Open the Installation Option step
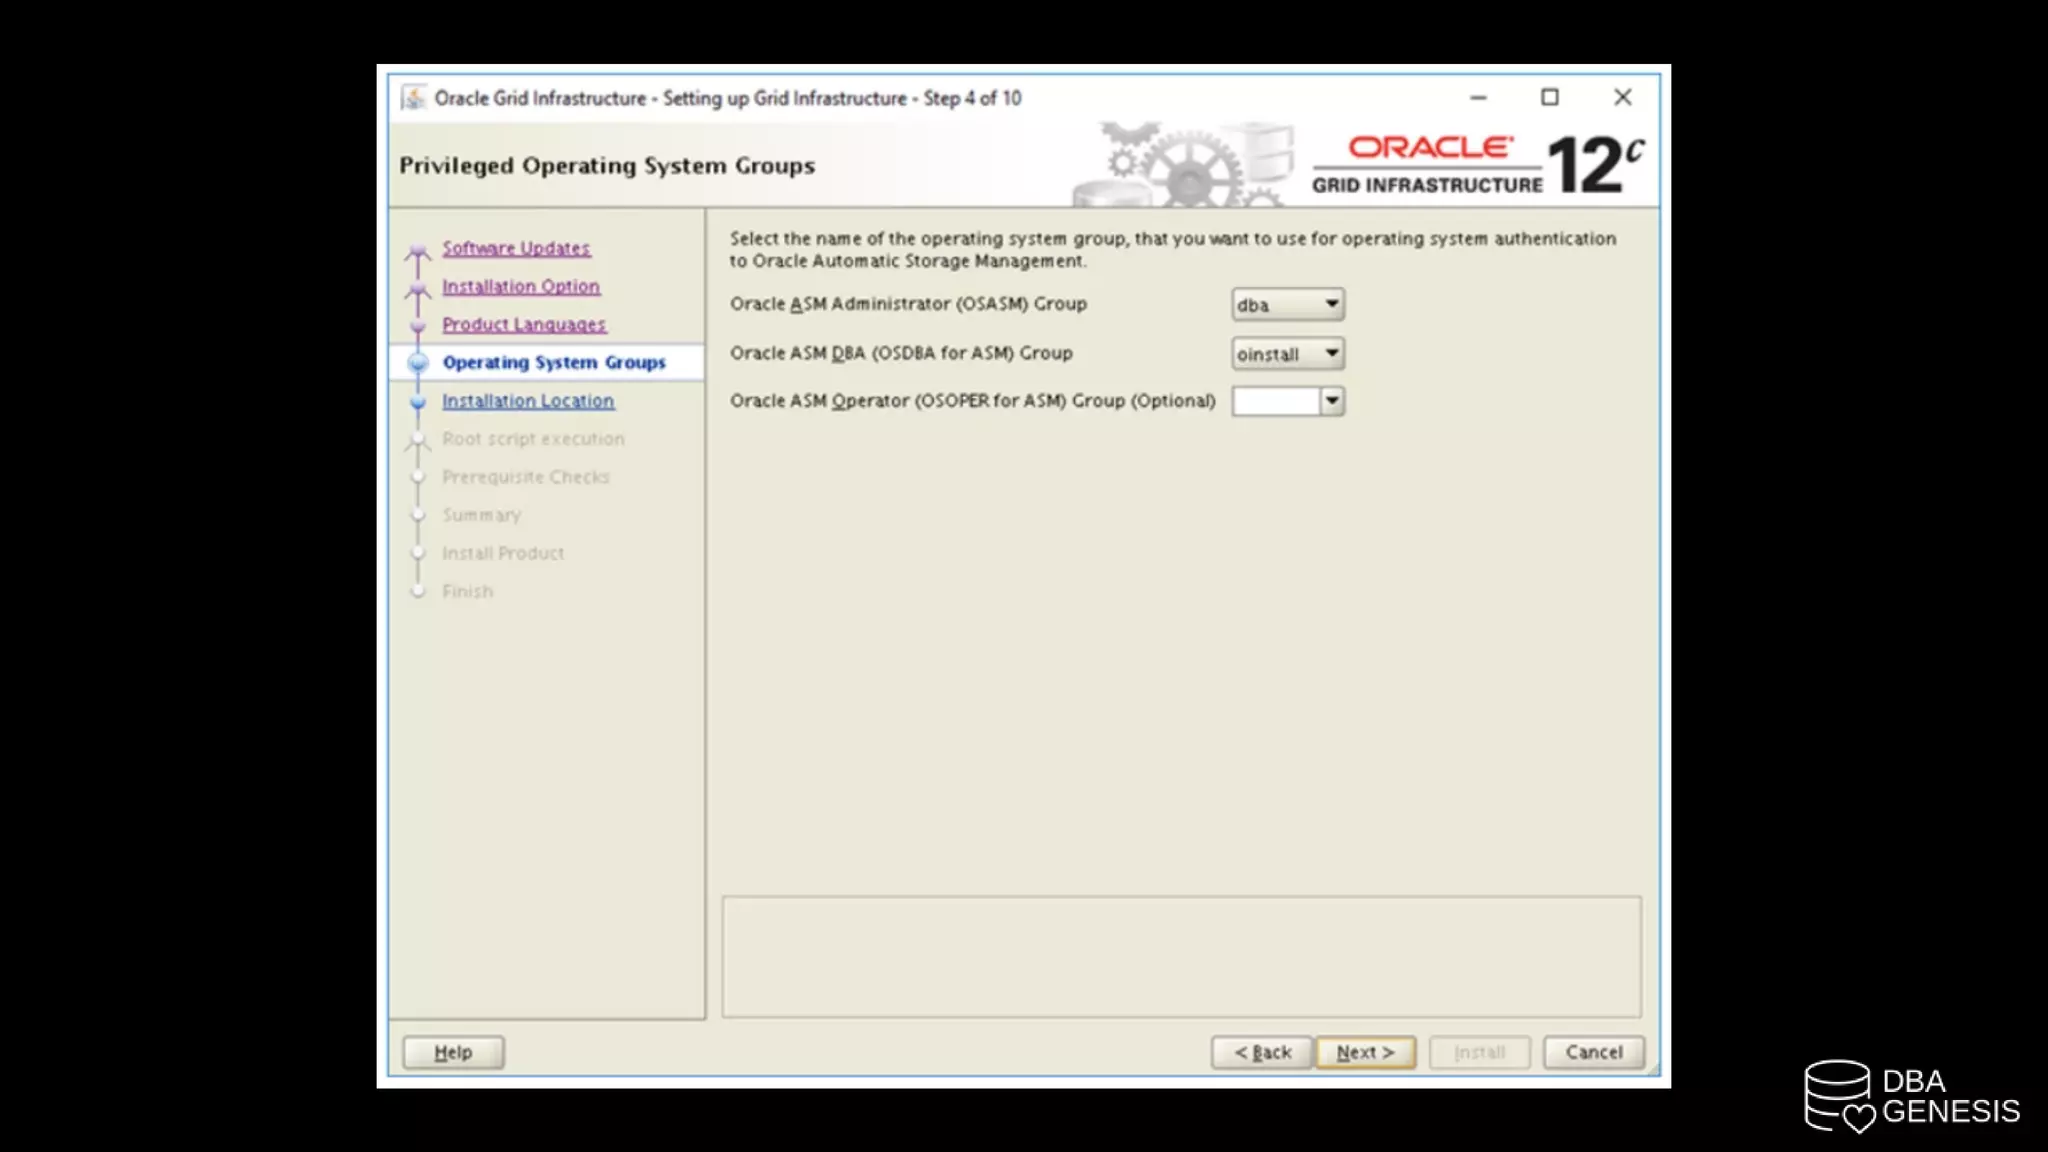The image size is (2048, 1152). click(521, 286)
